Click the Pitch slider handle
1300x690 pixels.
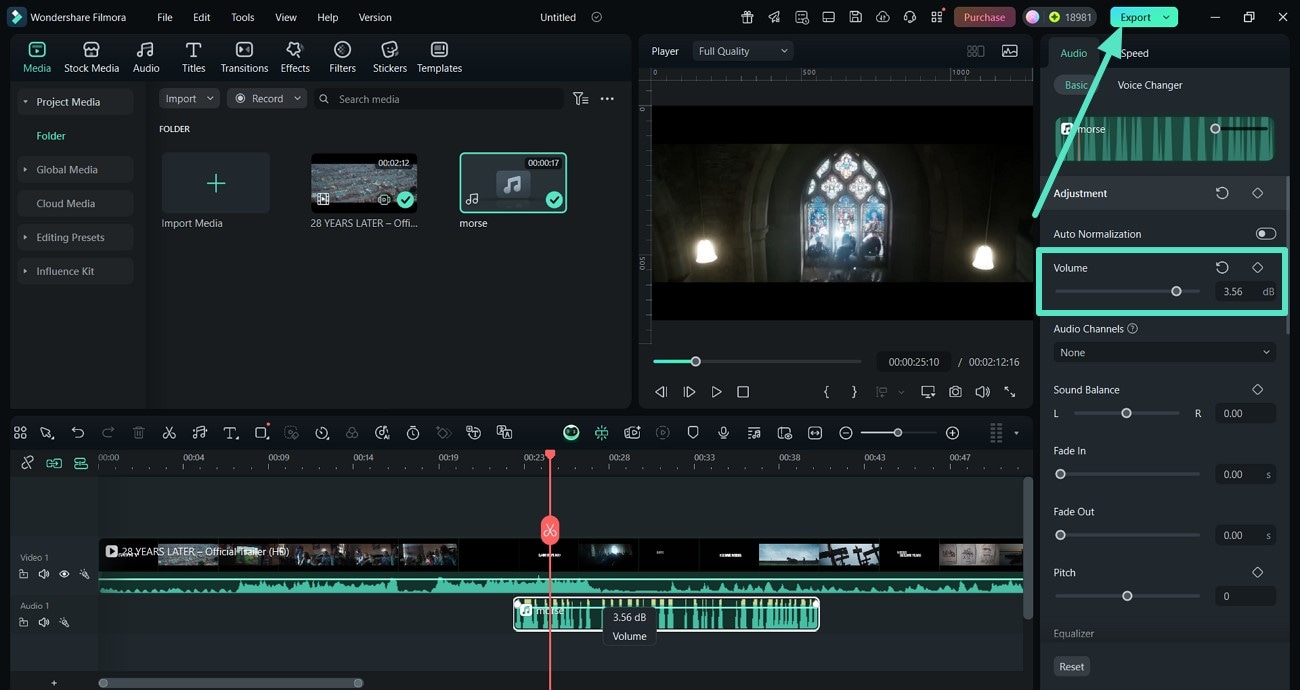point(1127,596)
